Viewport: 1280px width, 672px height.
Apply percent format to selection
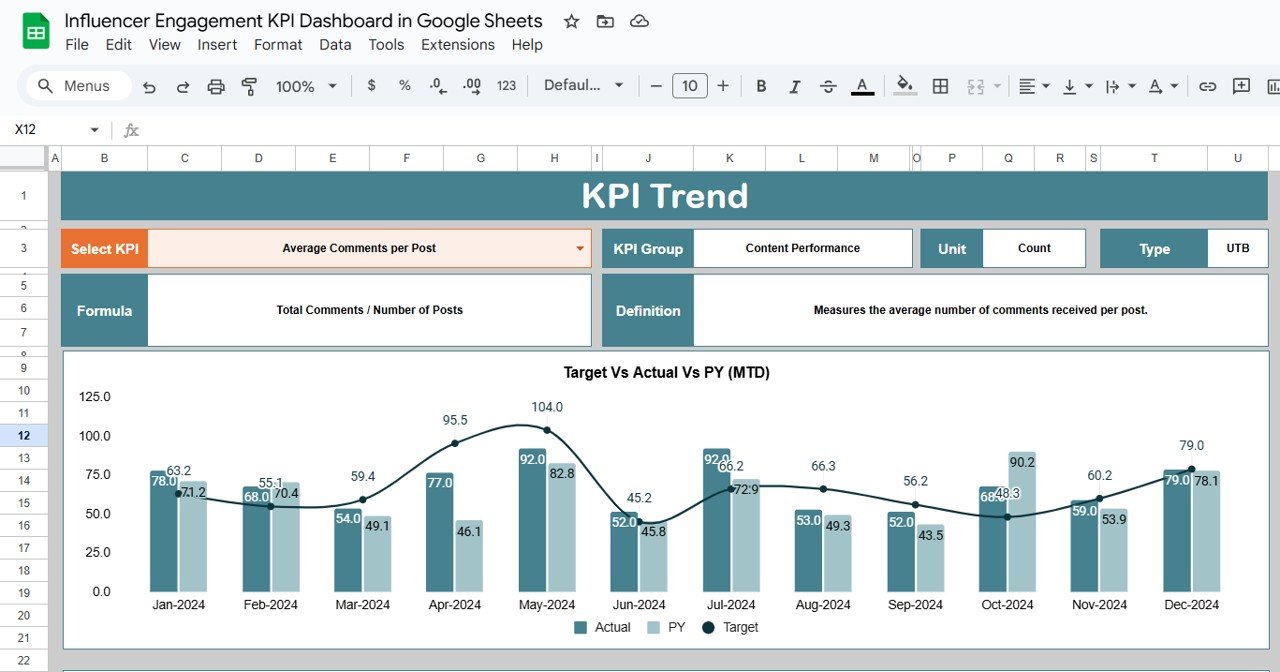click(404, 86)
